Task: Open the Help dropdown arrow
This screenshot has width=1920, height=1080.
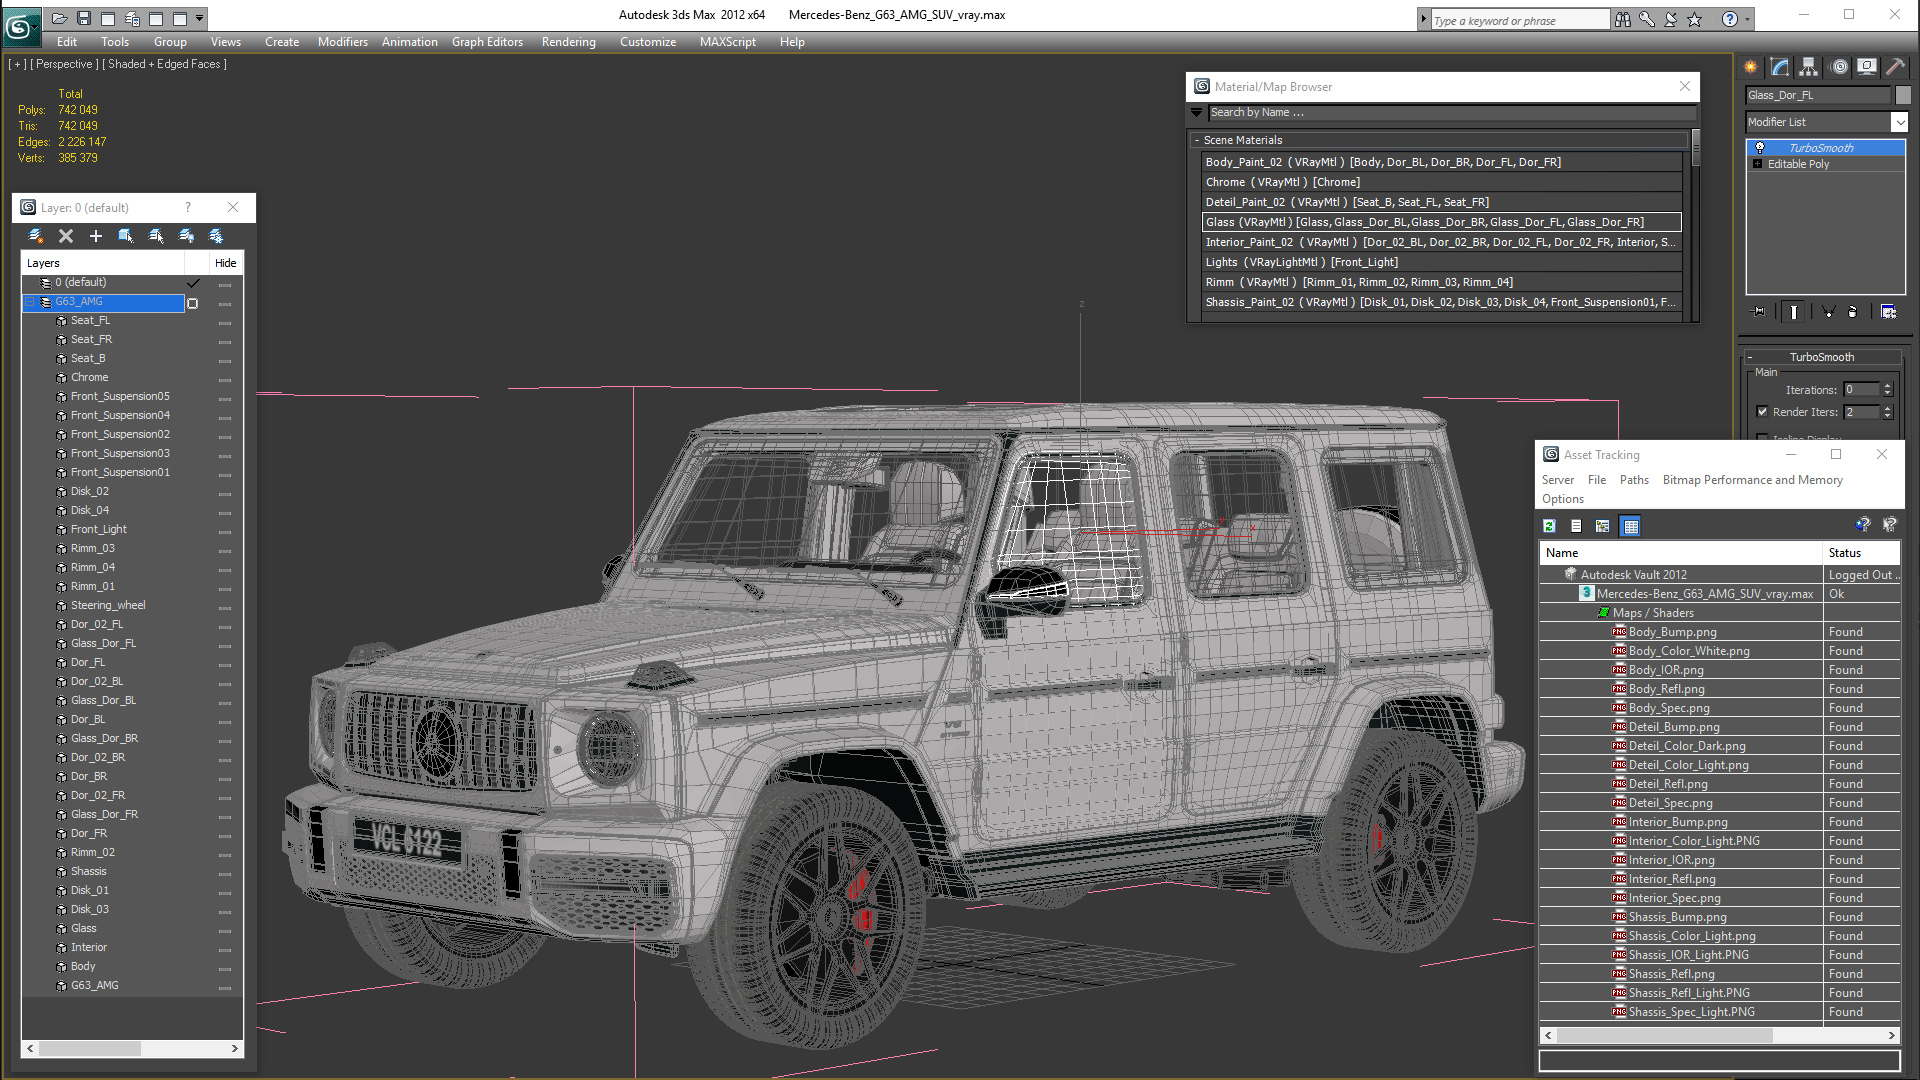Action: 1748,19
